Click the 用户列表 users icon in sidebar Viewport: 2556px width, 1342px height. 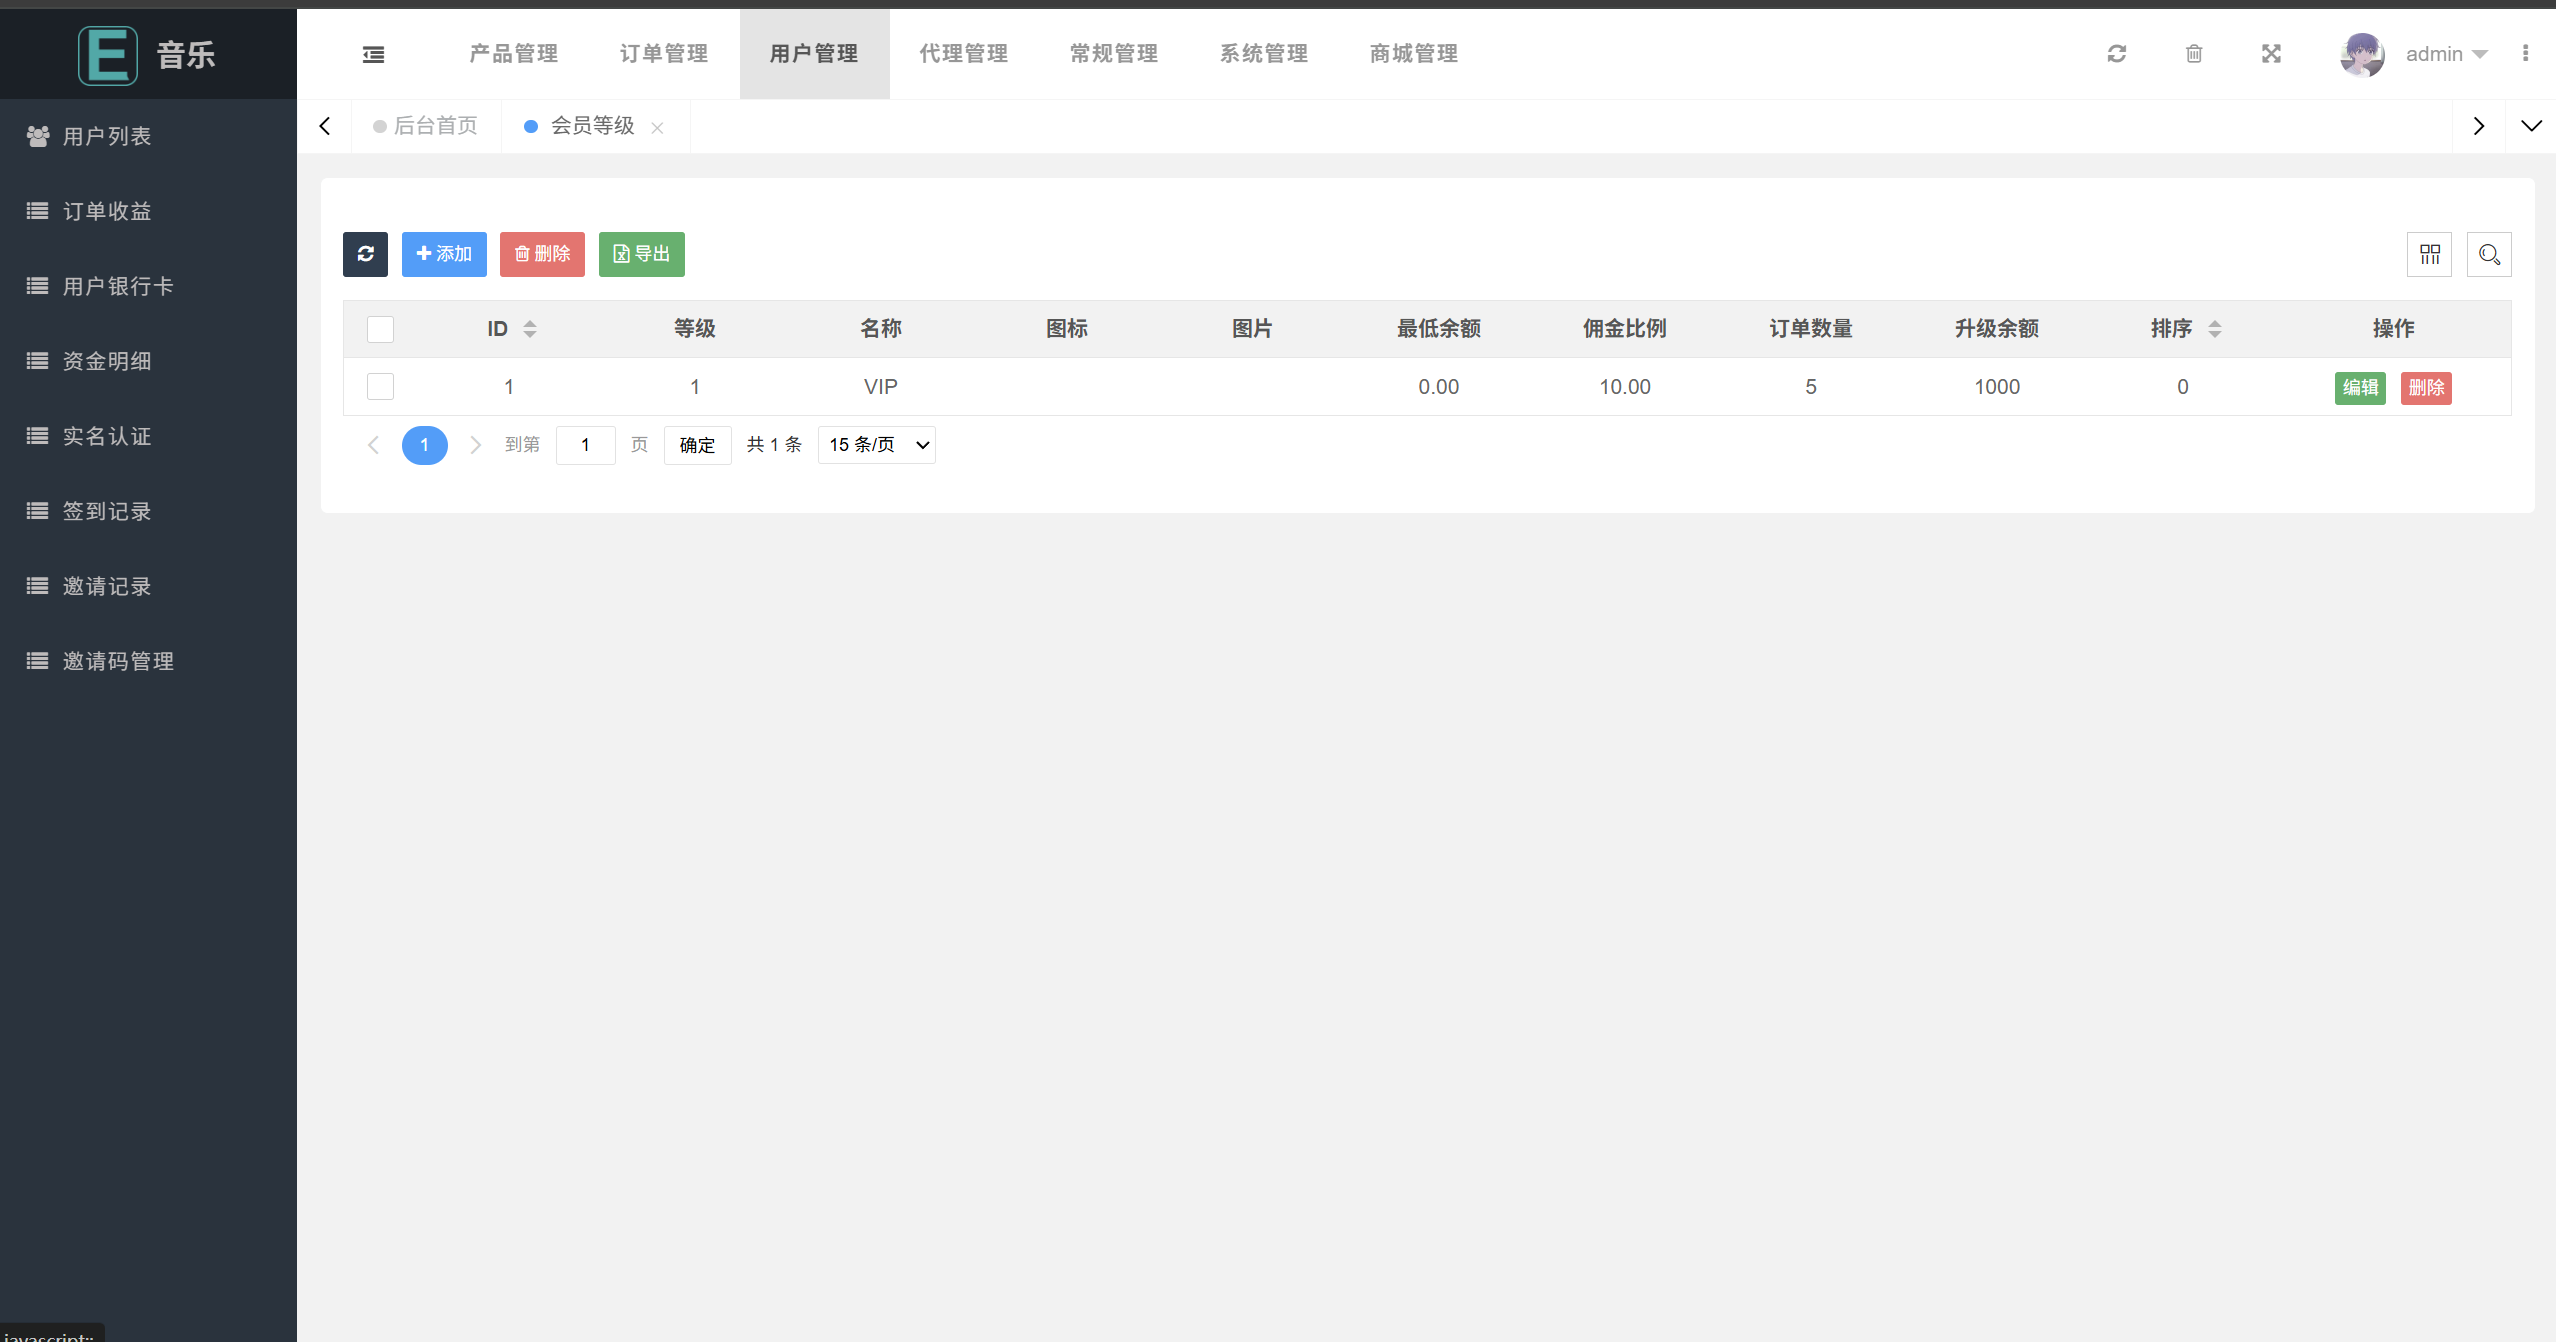[38, 136]
